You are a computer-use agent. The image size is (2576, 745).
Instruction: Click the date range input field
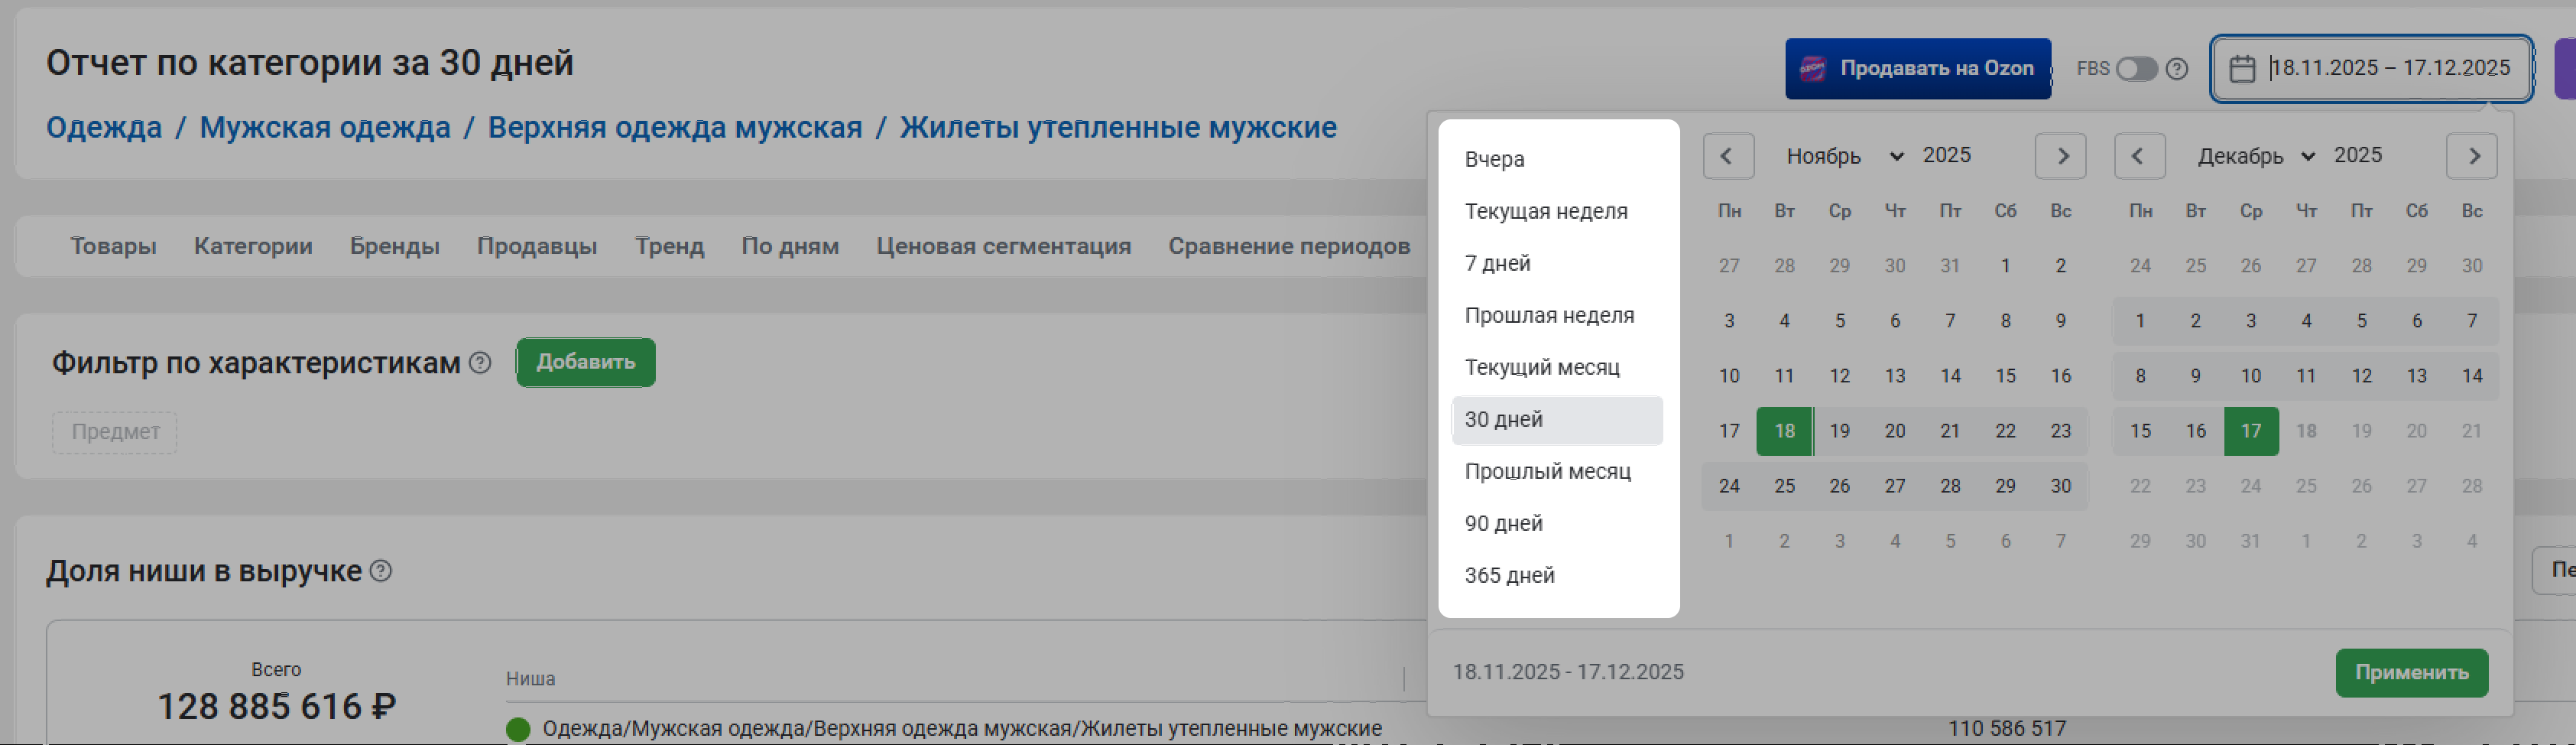tap(2389, 68)
